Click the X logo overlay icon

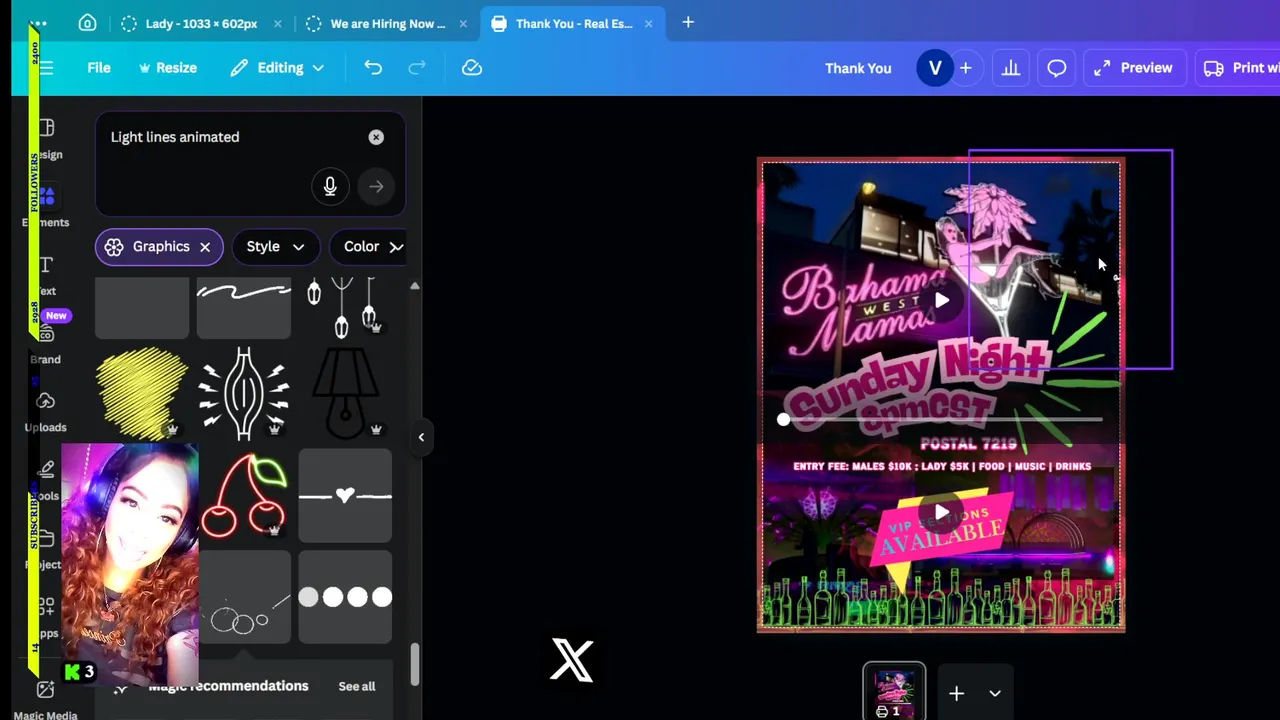coord(572,661)
